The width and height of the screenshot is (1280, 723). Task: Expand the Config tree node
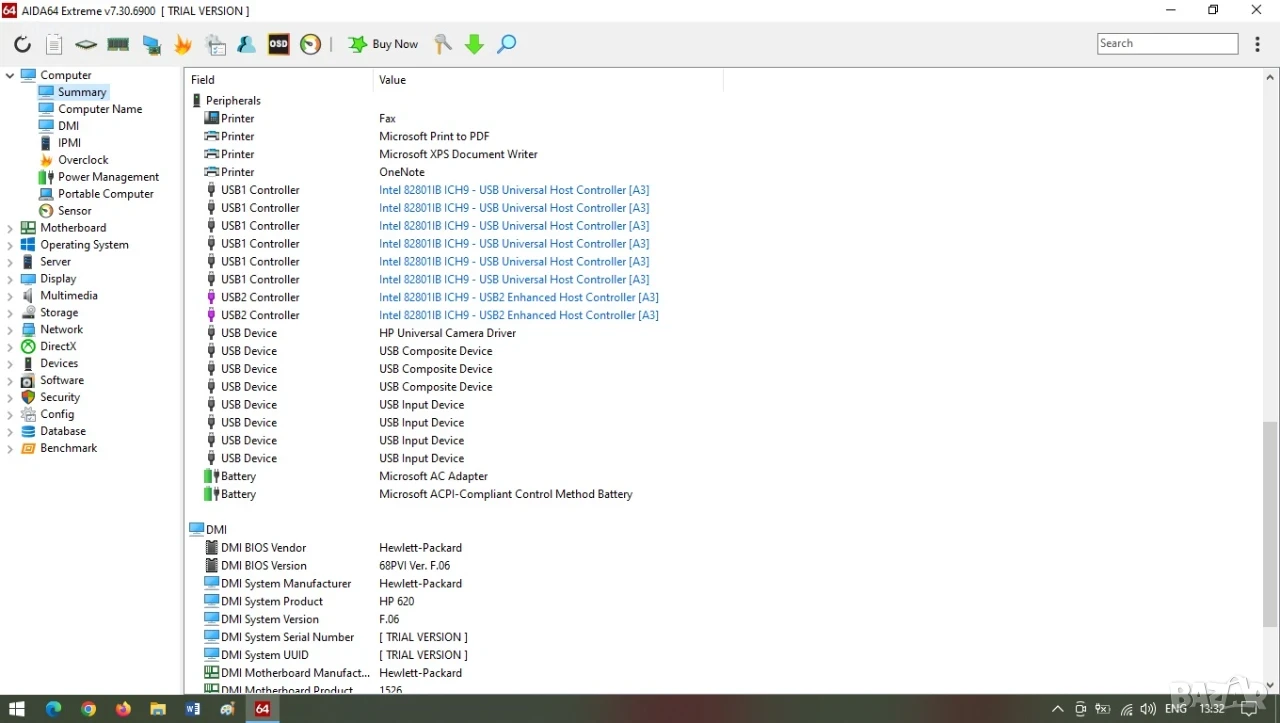click(10, 415)
